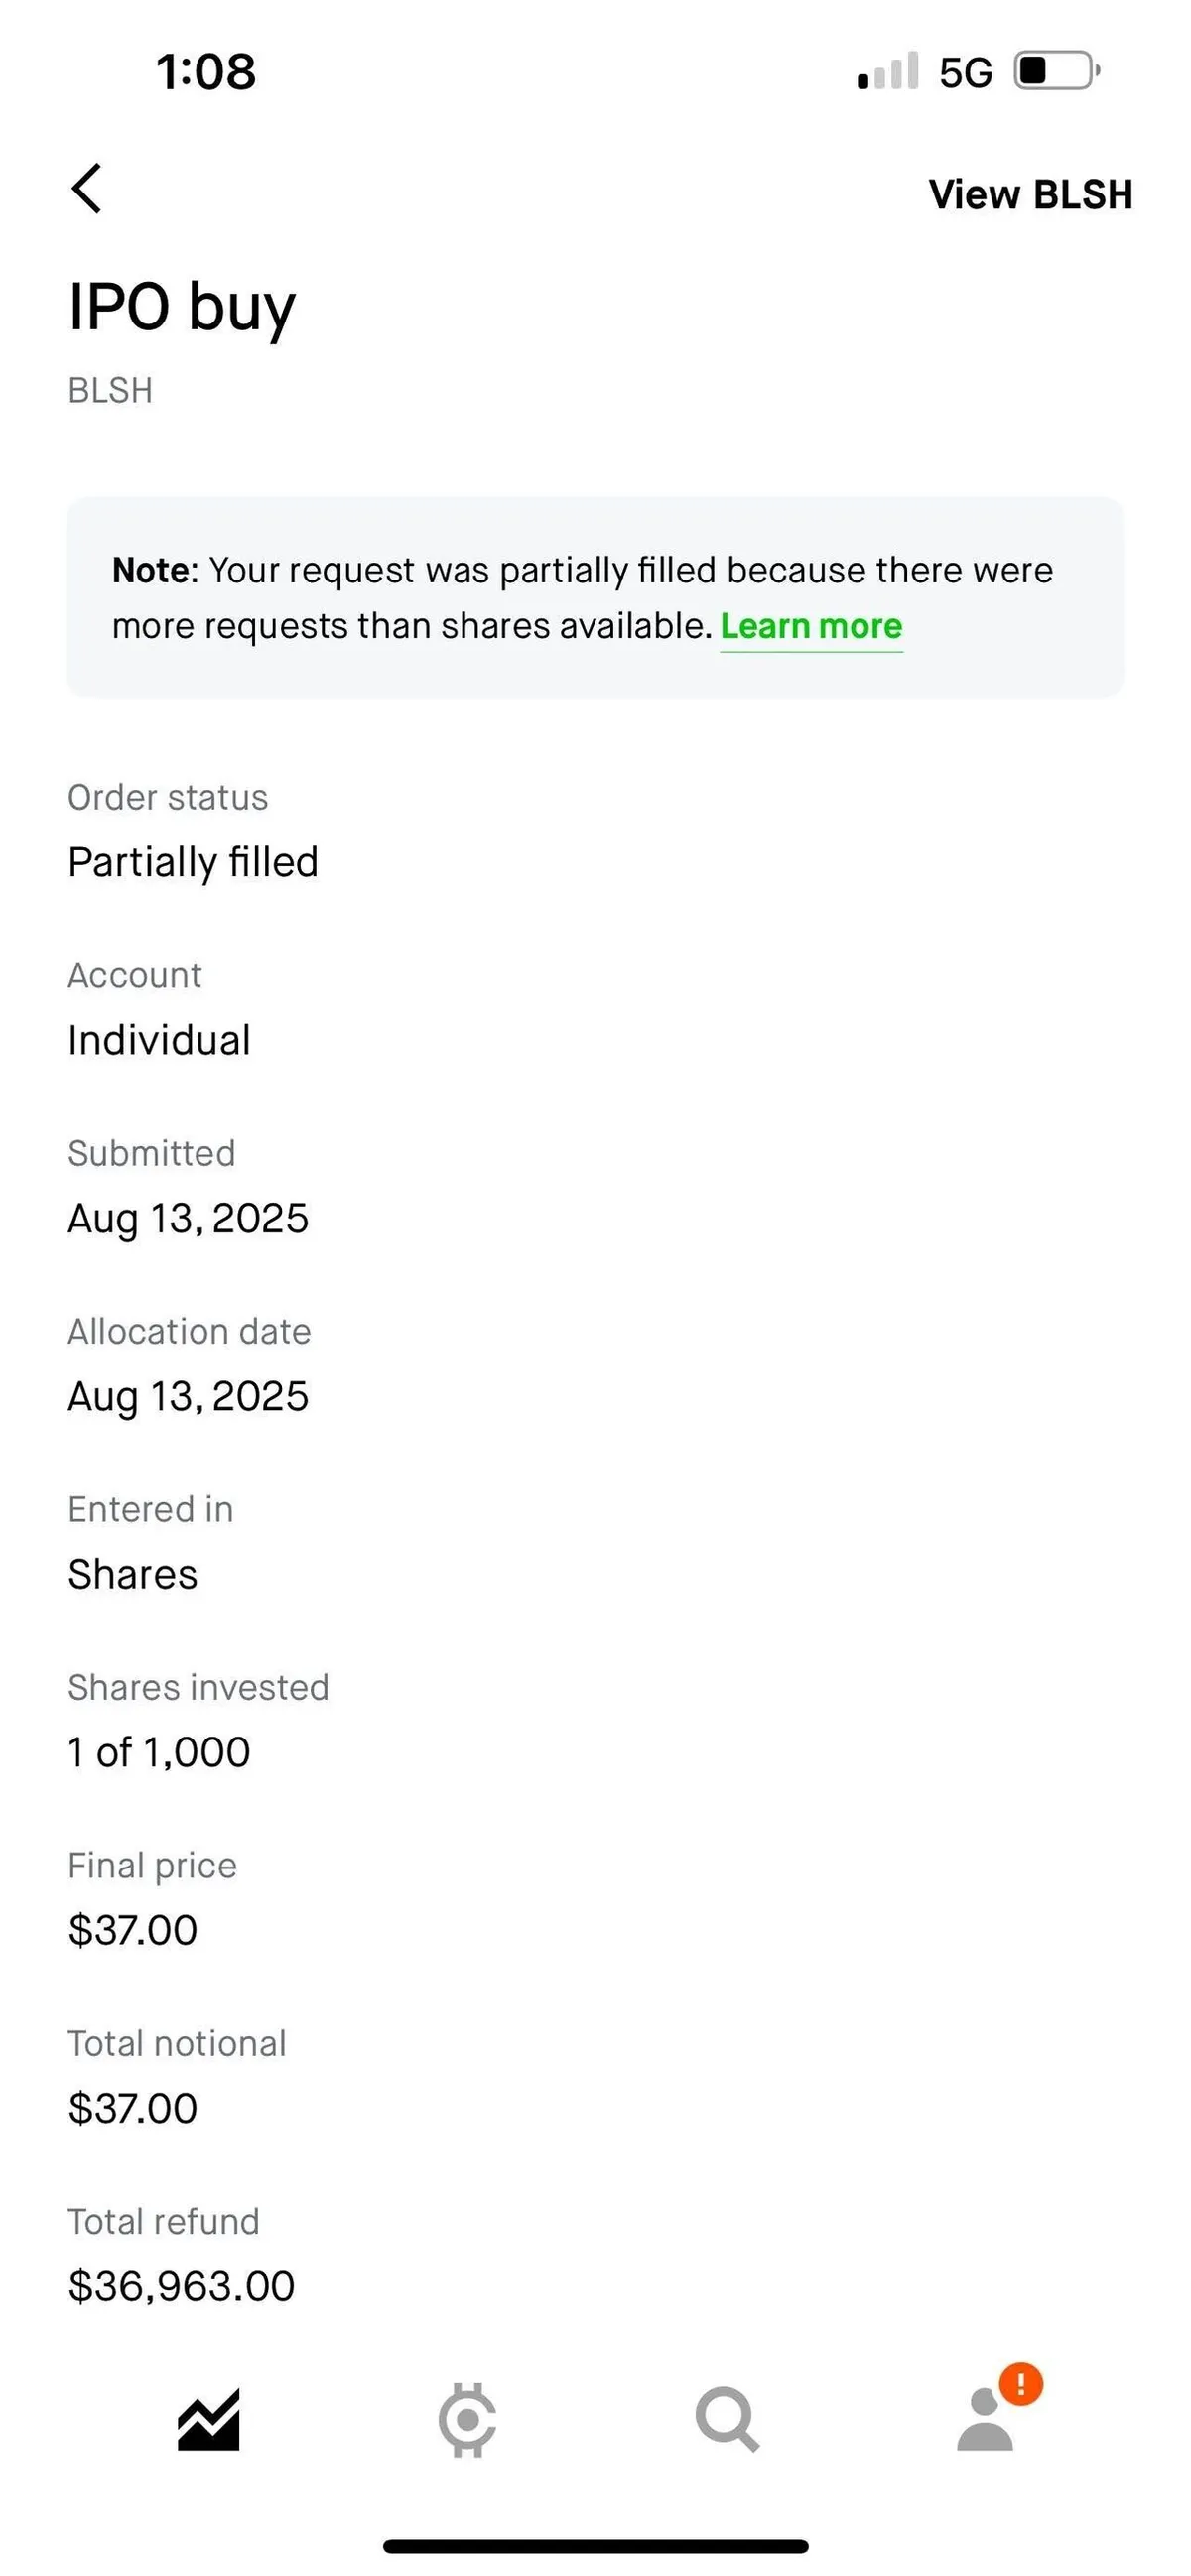
Task: Tap the home indicator bar
Action: (x=595, y=2546)
